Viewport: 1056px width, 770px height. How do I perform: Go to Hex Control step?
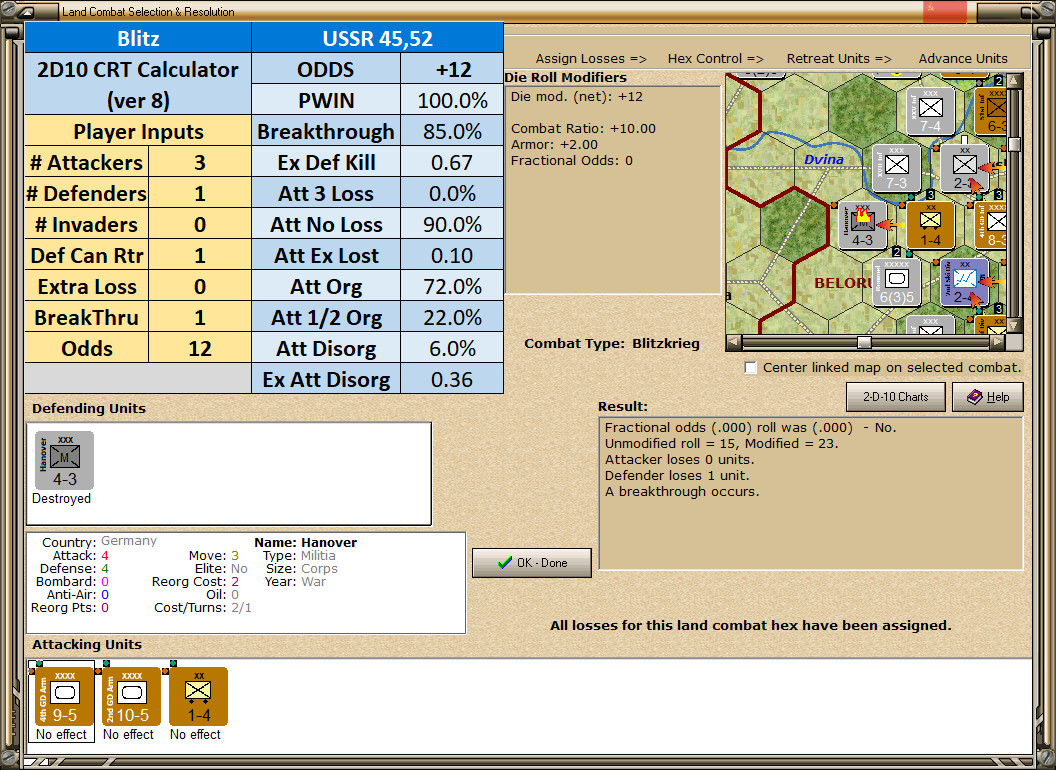click(715, 59)
